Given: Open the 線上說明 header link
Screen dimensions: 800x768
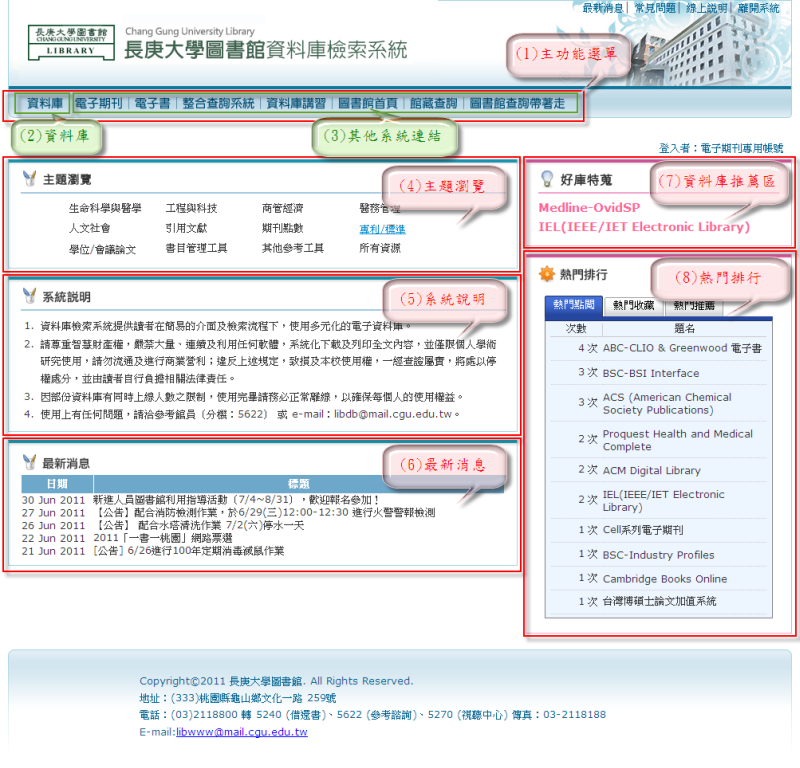Looking at the screenshot, I should click(707, 8).
